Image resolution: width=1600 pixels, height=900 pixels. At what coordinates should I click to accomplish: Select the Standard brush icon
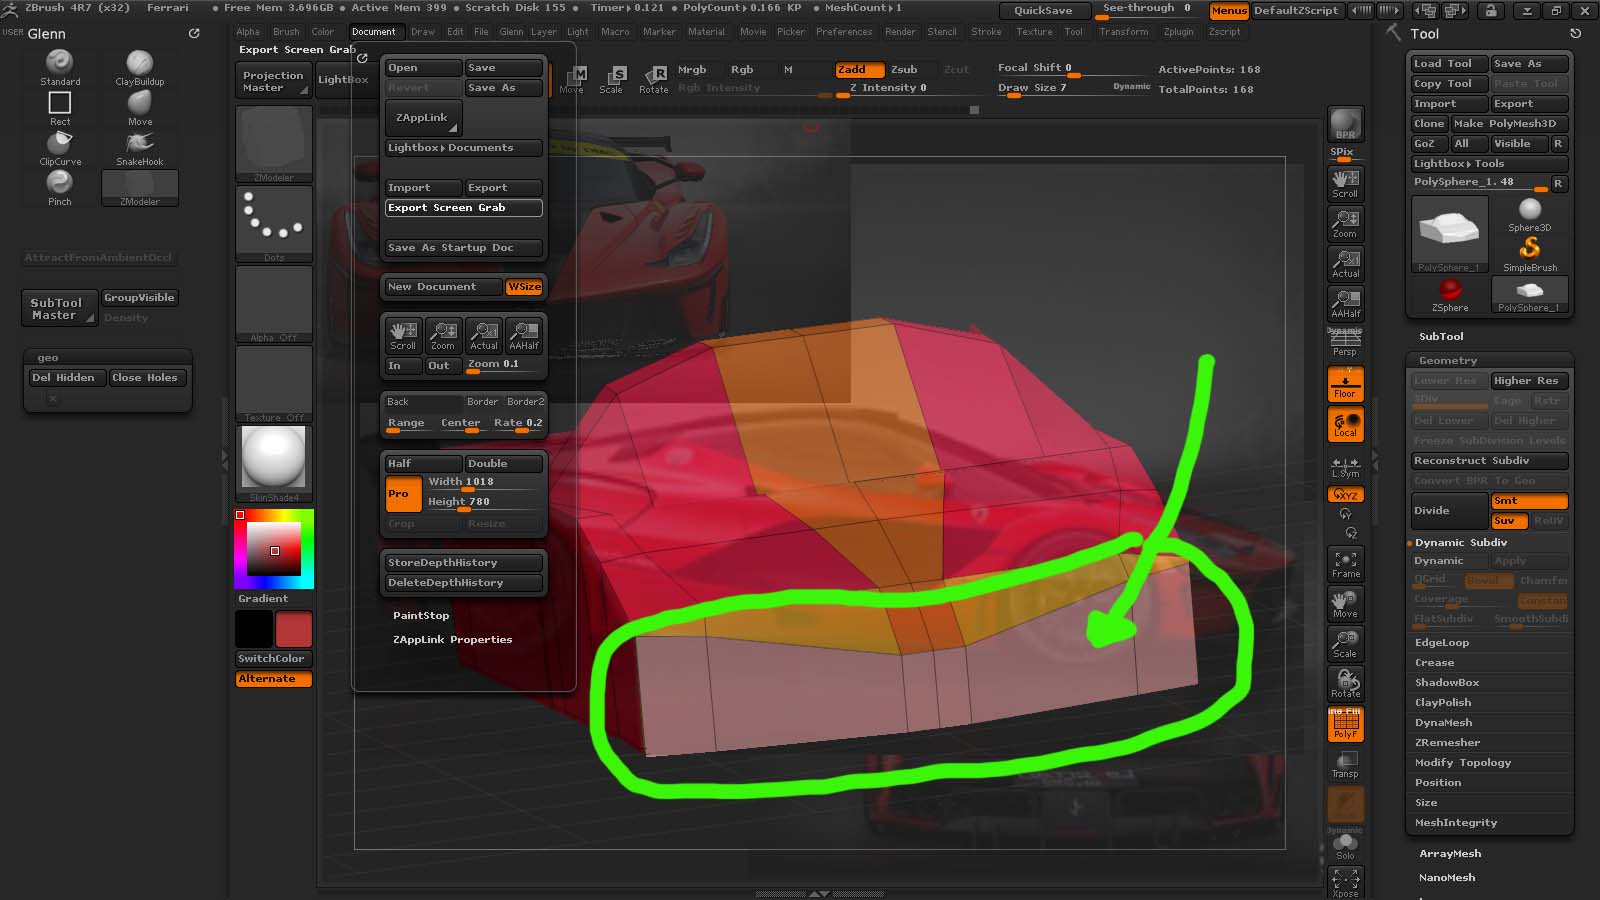(60, 67)
